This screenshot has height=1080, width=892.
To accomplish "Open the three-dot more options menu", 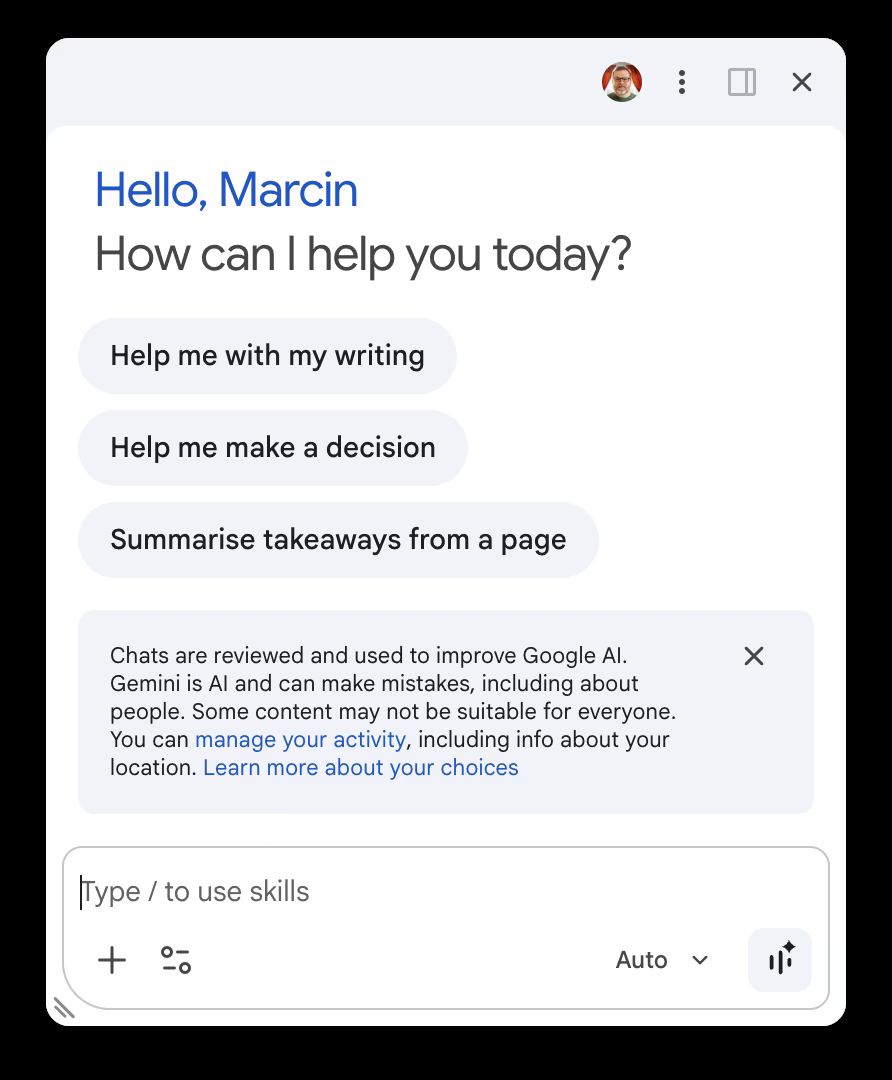I will 682,82.
